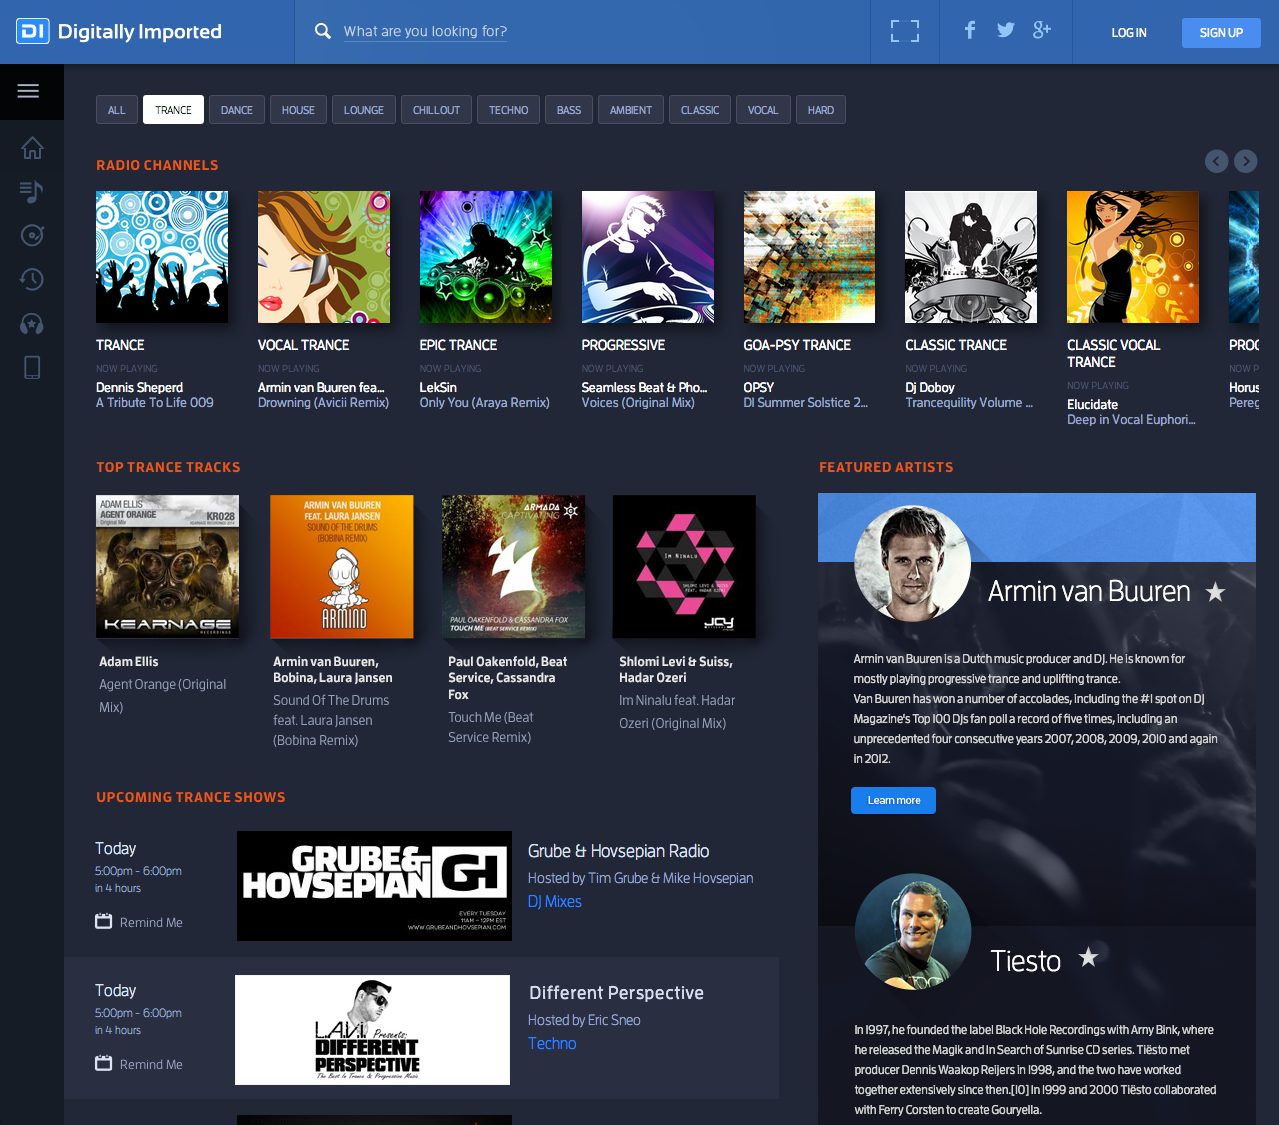Open the Armind Sound Of The Drums cover
Viewport: 1279px width, 1125px height.
point(342,566)
